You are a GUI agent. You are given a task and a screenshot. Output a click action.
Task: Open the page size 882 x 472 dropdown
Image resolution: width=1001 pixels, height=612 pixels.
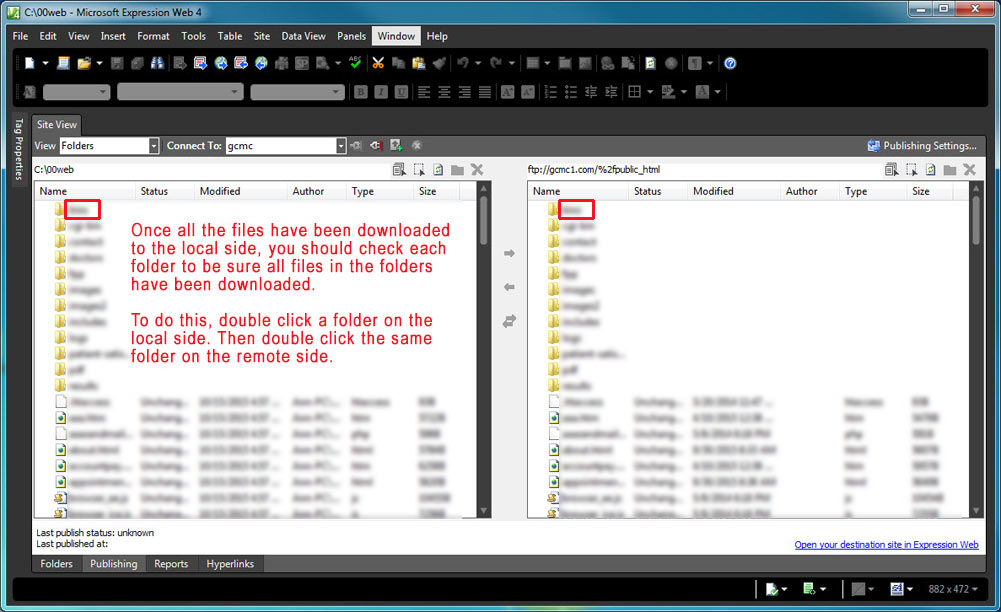[953, 589]
